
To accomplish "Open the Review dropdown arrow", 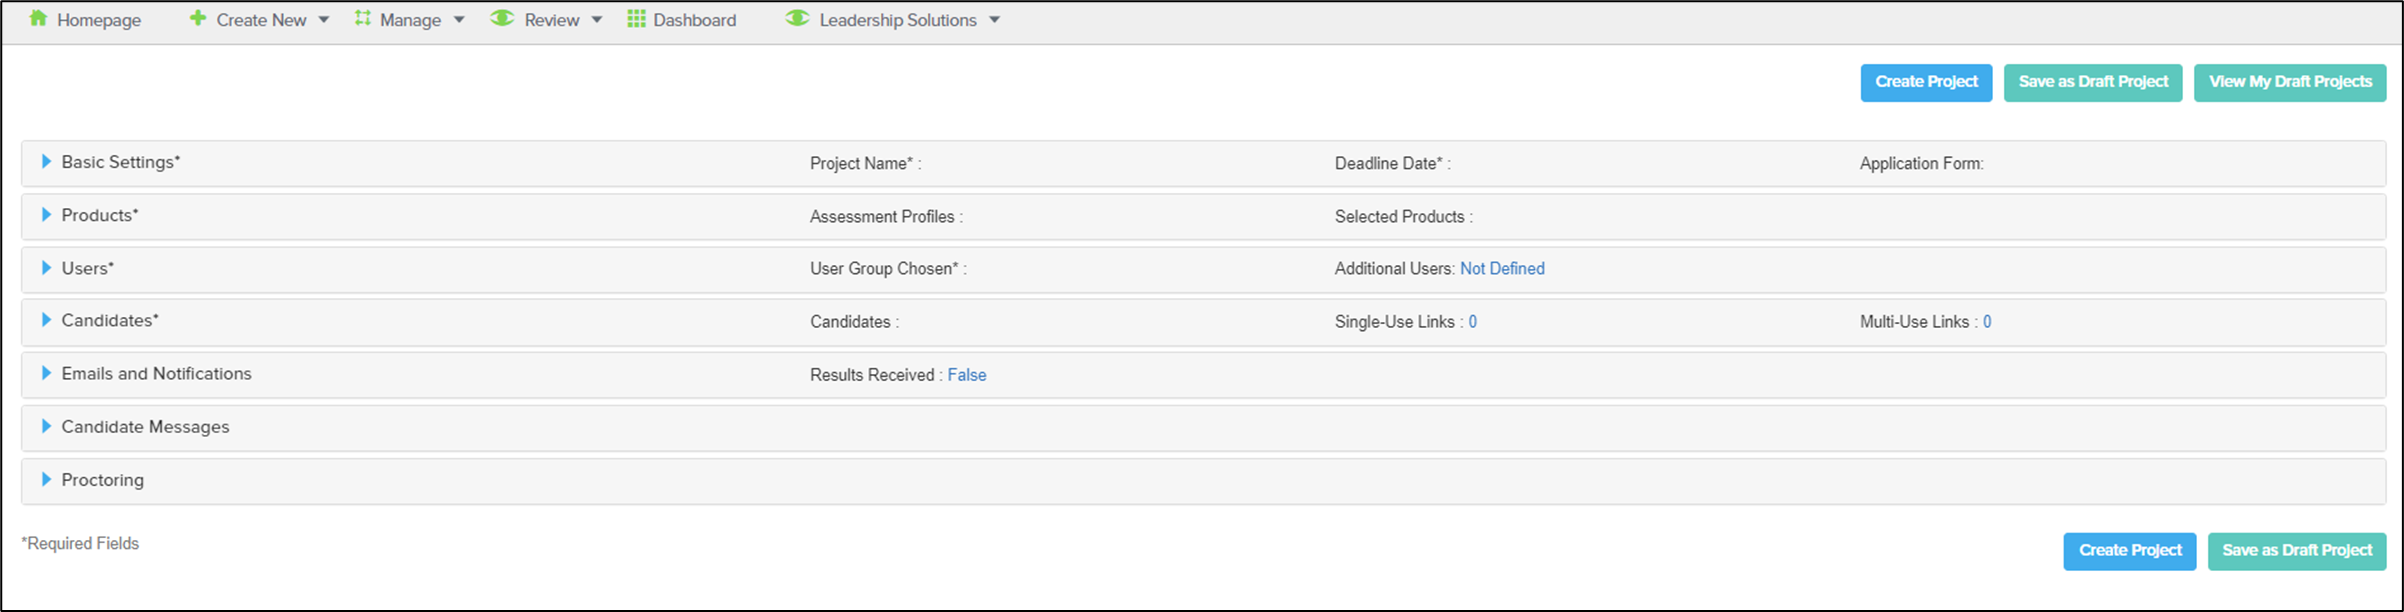I will tap(597, 20).
